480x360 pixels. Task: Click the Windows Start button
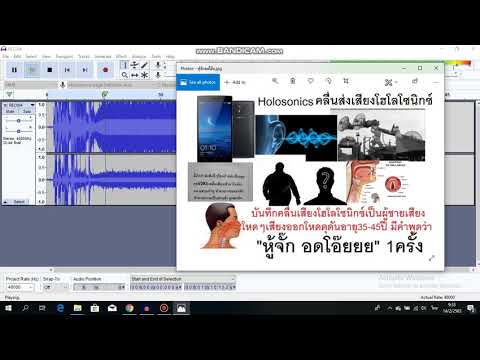click(x=8, y=308)
